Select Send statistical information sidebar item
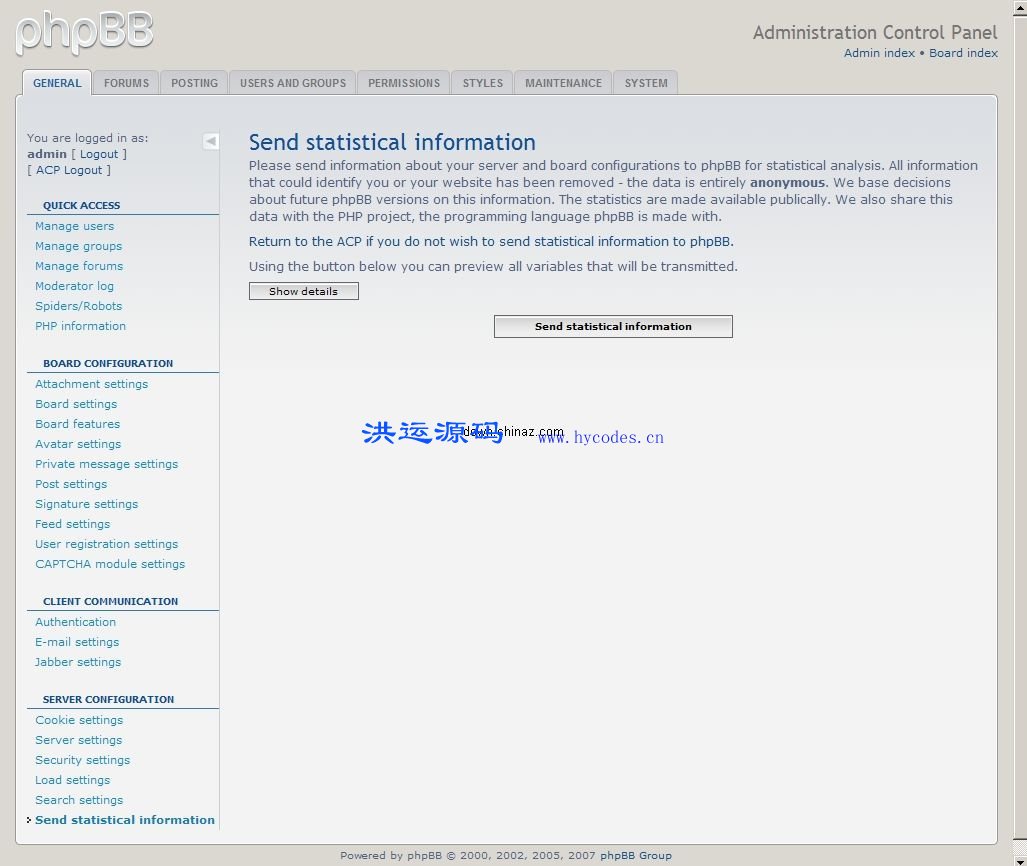This screenshot has height=866, width=1027. pyautogui.click(x=124, y=819)
